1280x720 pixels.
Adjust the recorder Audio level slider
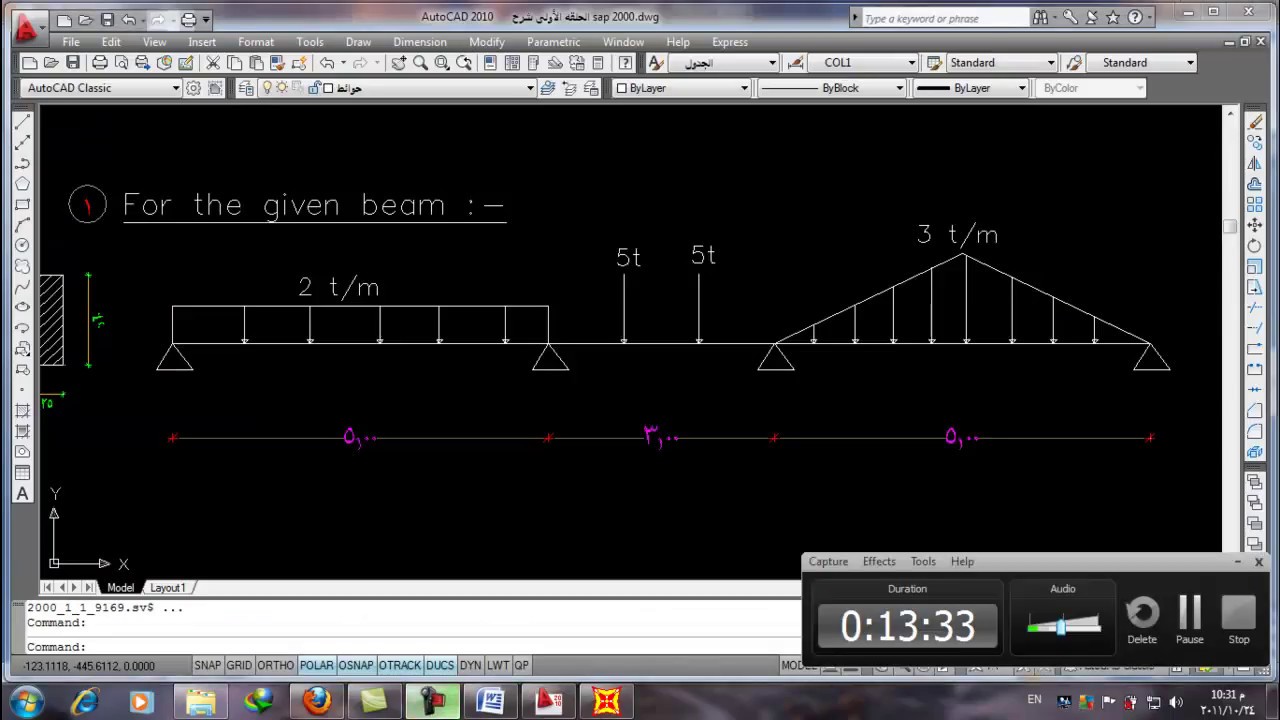coord(1063,626)
